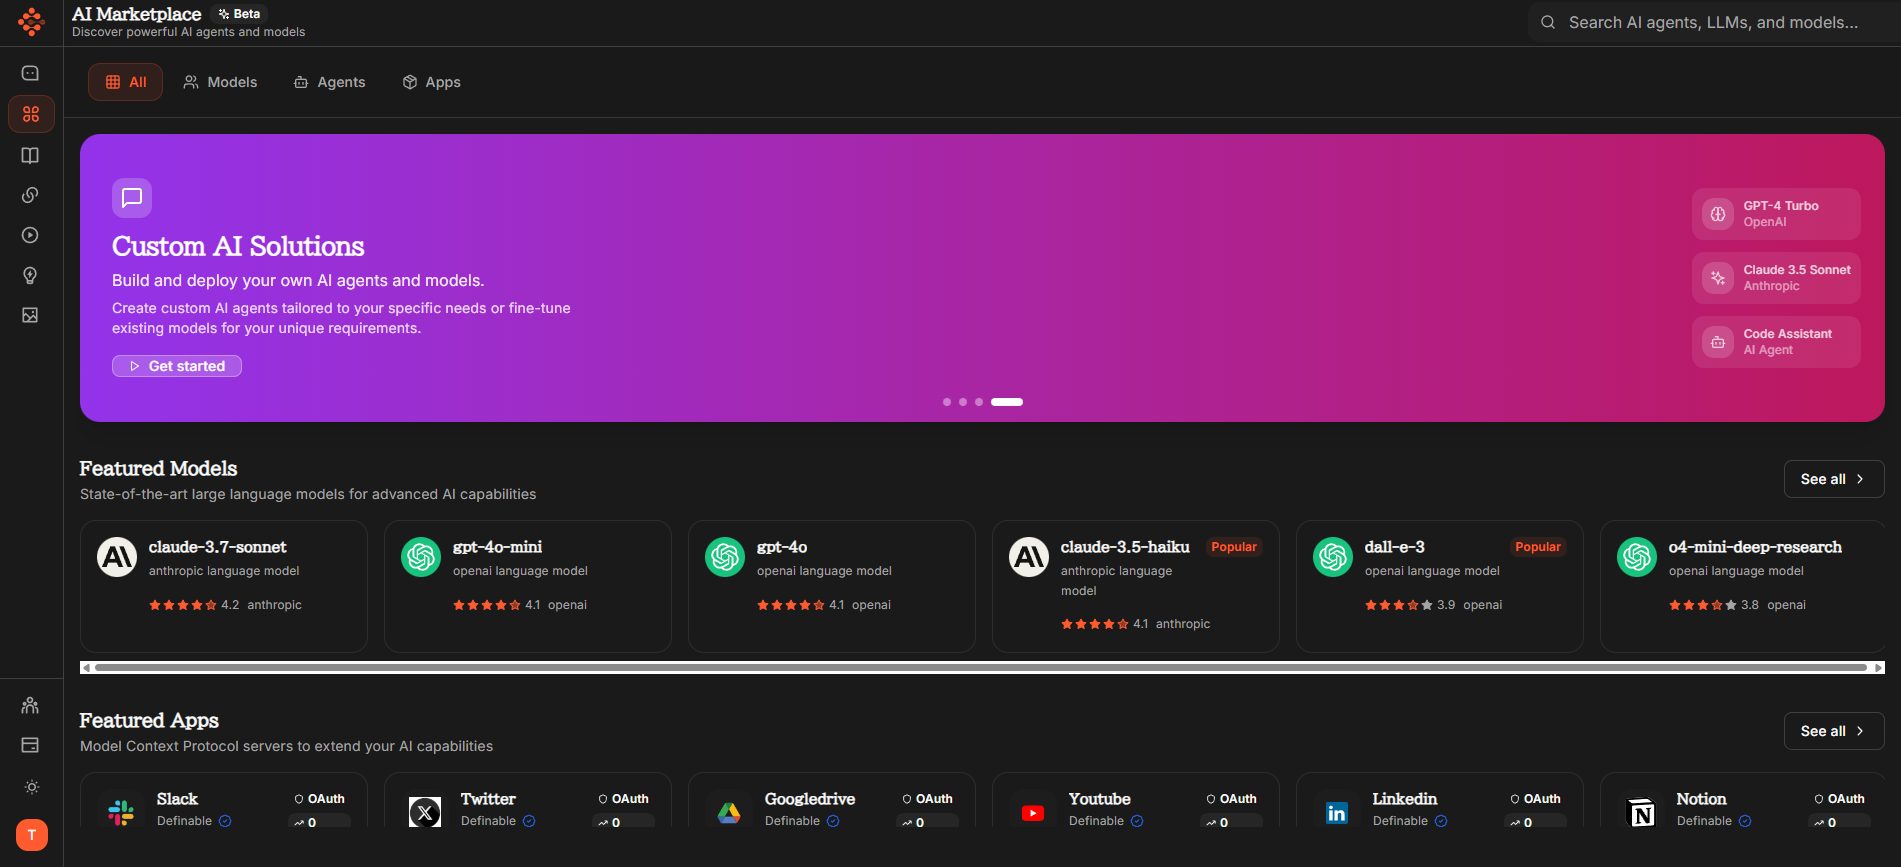1901x867 pixels.
Task: Toggle the sun theme icon in sidebar
Action: coord(31,787)
